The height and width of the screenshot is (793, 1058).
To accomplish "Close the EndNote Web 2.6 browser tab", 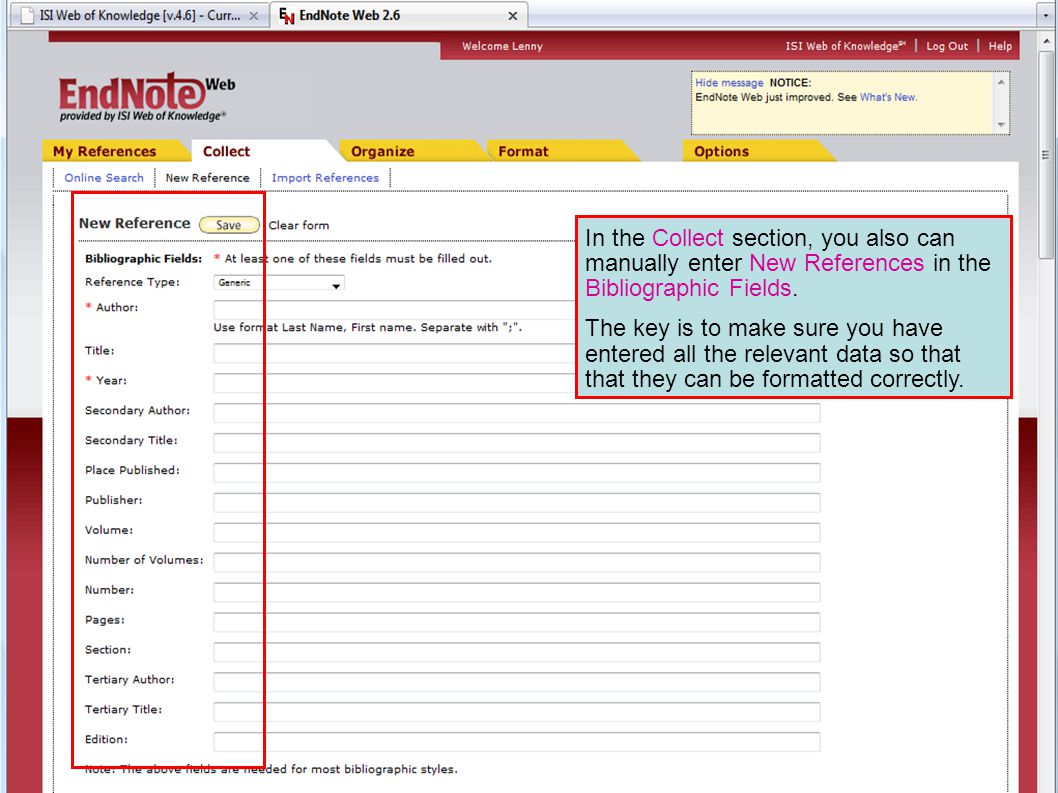I will pyautogui.click(x=513, y=16).
